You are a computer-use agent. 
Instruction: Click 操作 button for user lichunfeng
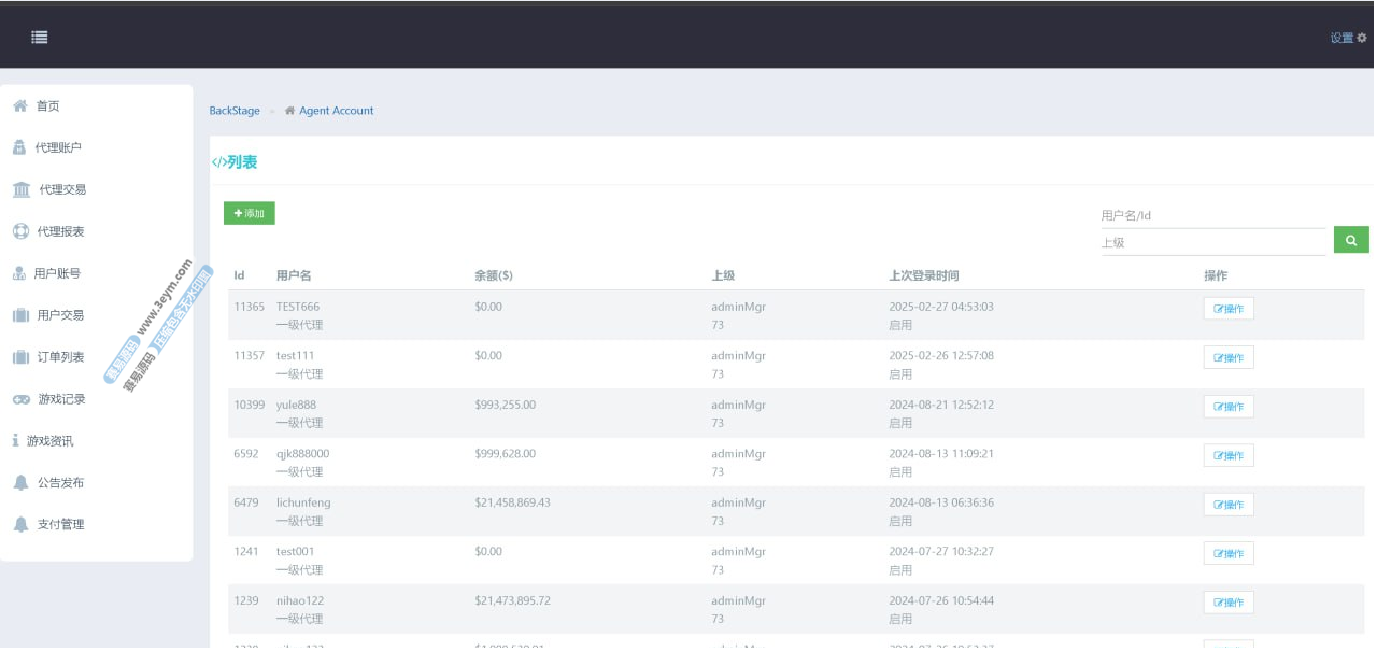1228,504
